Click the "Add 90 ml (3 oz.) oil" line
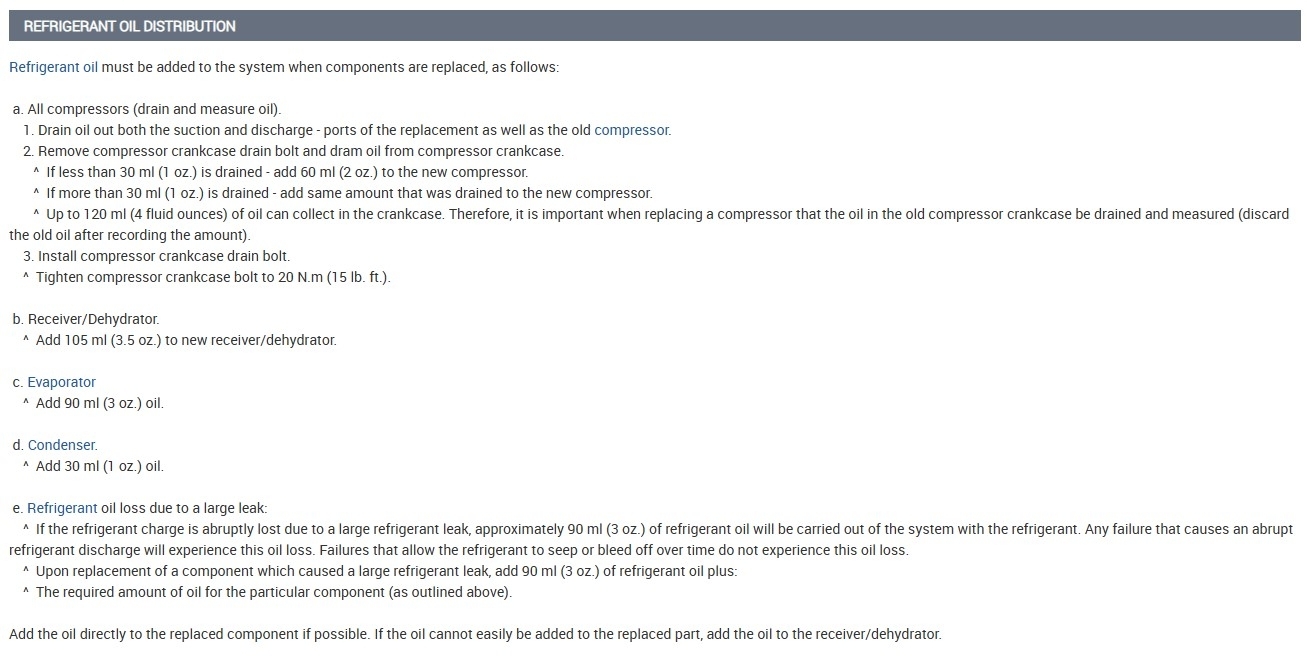The image size is (1307, 668). click(x=99, y=403)
